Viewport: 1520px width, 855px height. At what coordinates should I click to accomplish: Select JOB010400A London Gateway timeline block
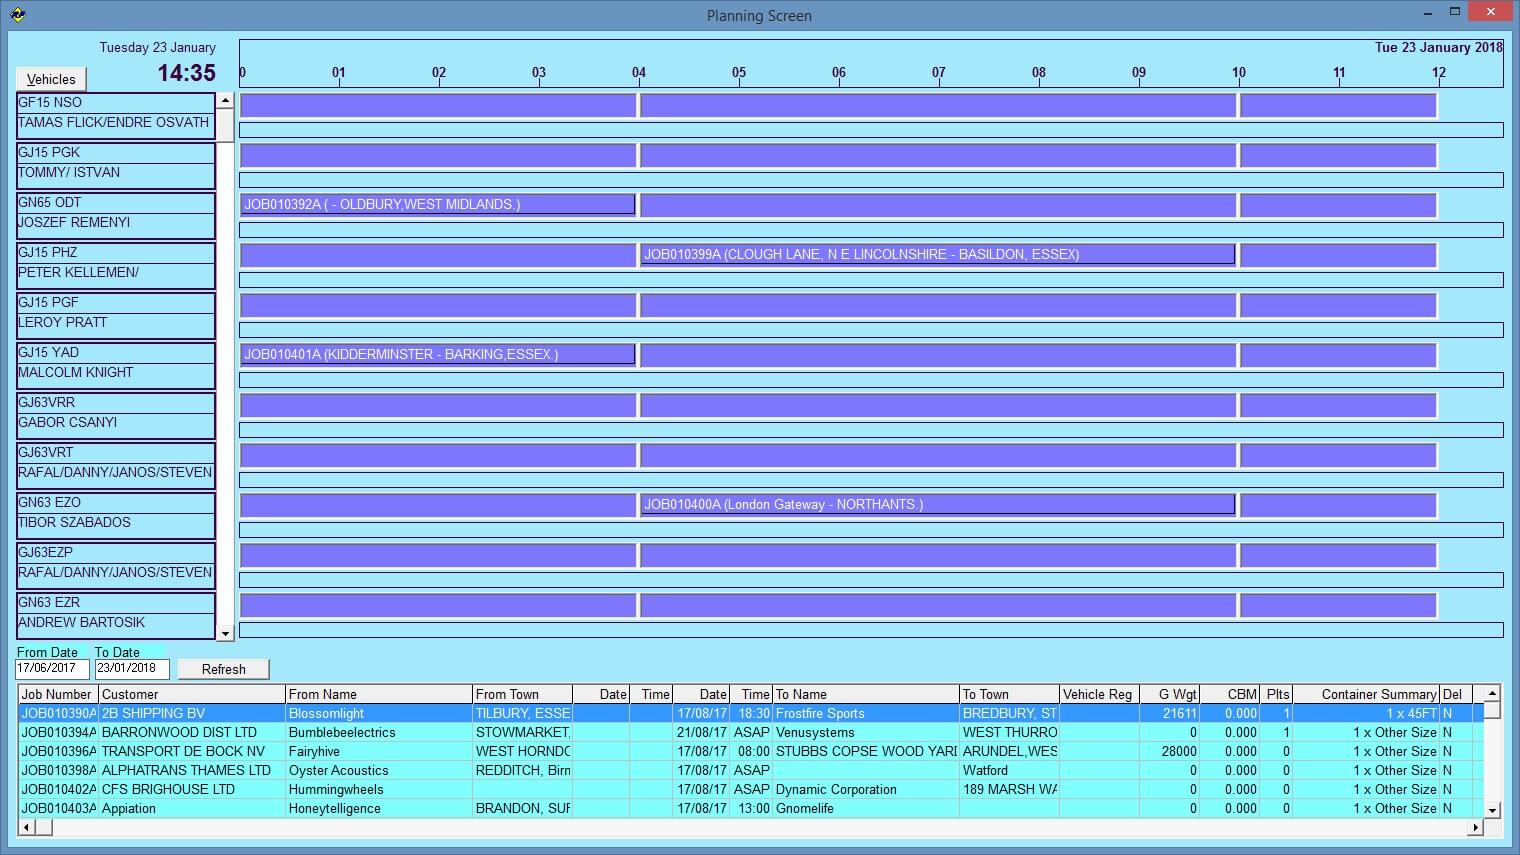tap(937, 505)
